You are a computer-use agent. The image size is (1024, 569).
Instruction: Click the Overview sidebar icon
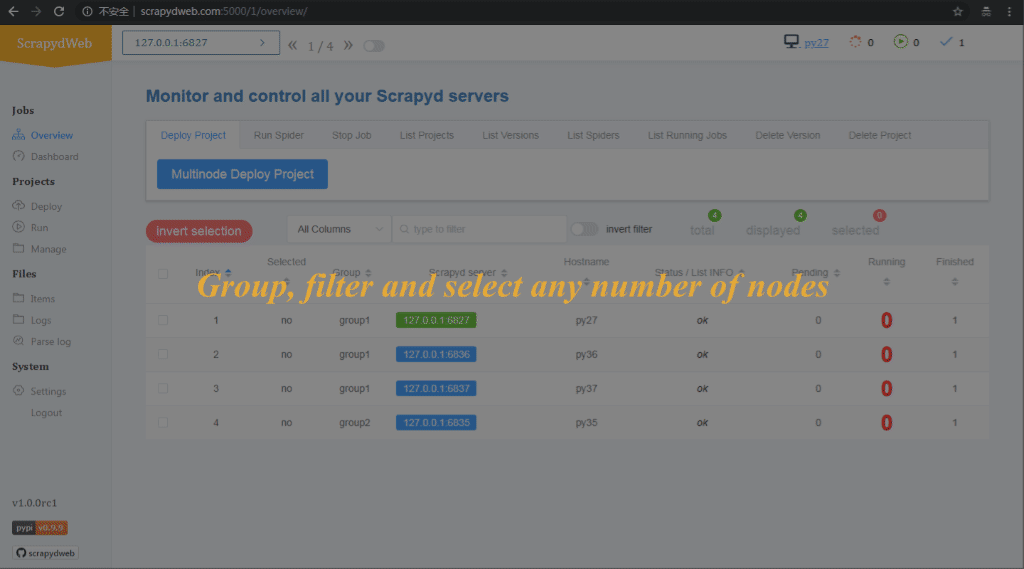tap(18, 135)
